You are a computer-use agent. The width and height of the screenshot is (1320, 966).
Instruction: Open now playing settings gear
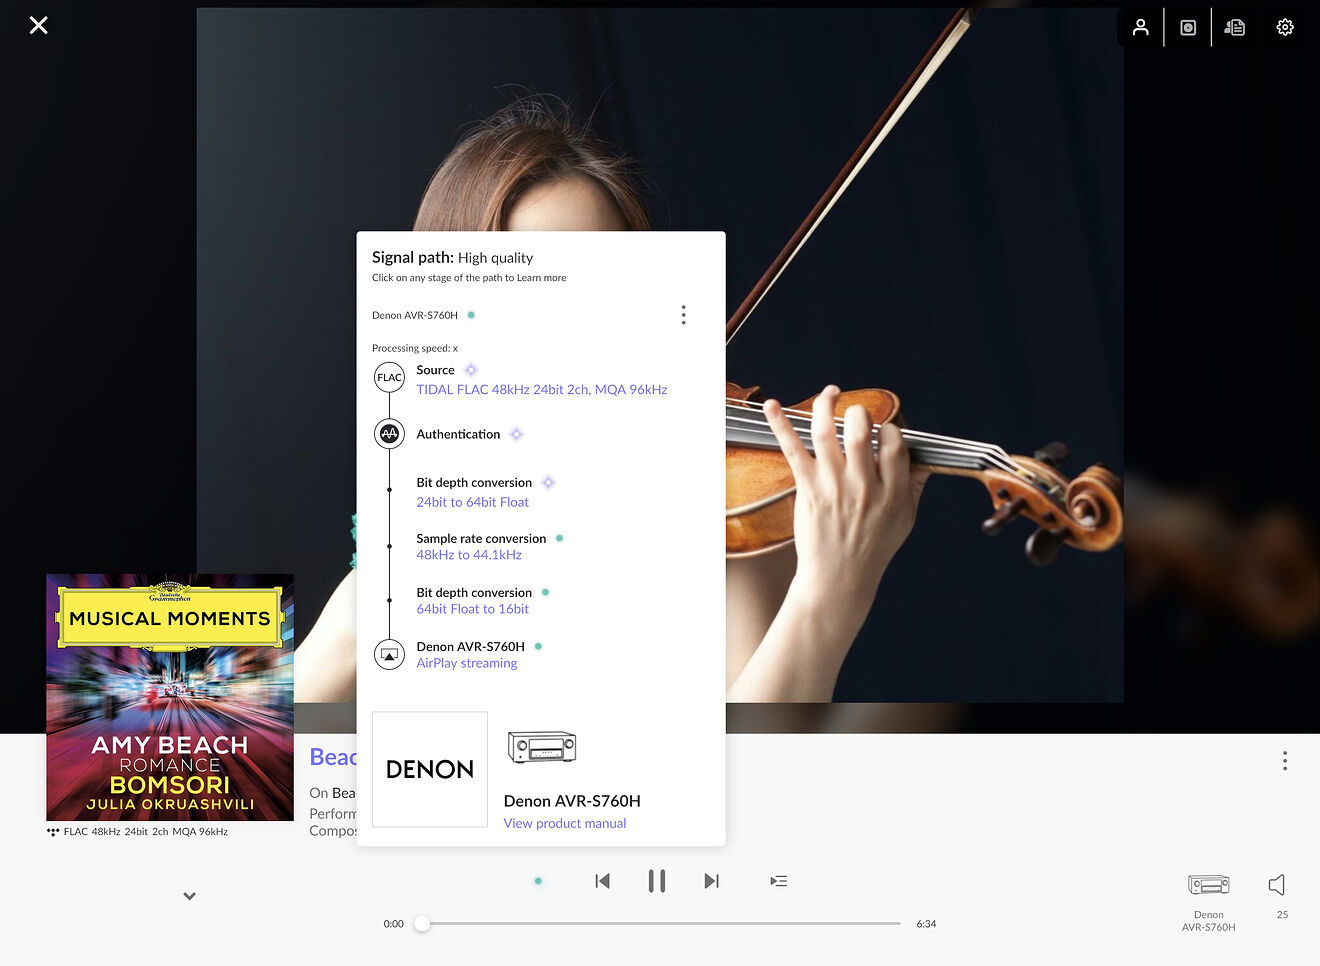pyautogui.click(x=1285, y=27)
